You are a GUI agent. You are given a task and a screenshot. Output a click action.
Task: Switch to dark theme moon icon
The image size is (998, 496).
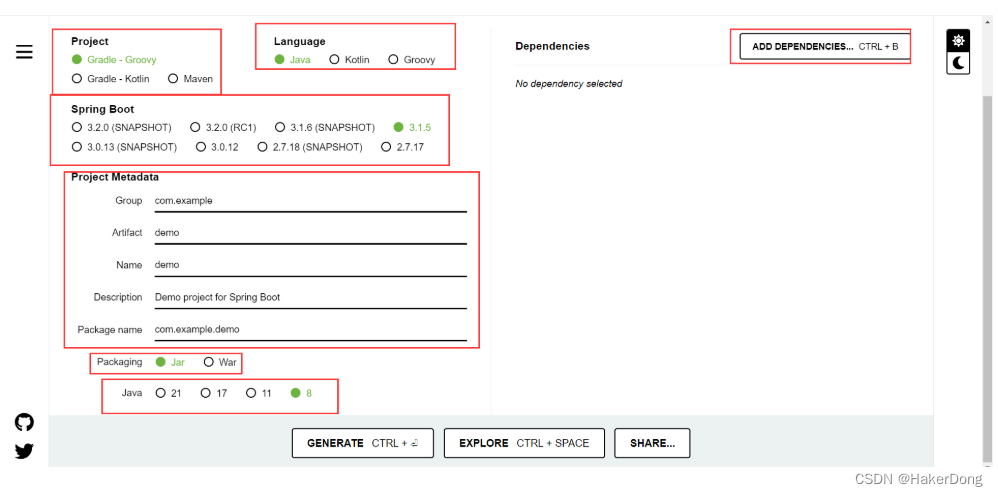[959, 63]
